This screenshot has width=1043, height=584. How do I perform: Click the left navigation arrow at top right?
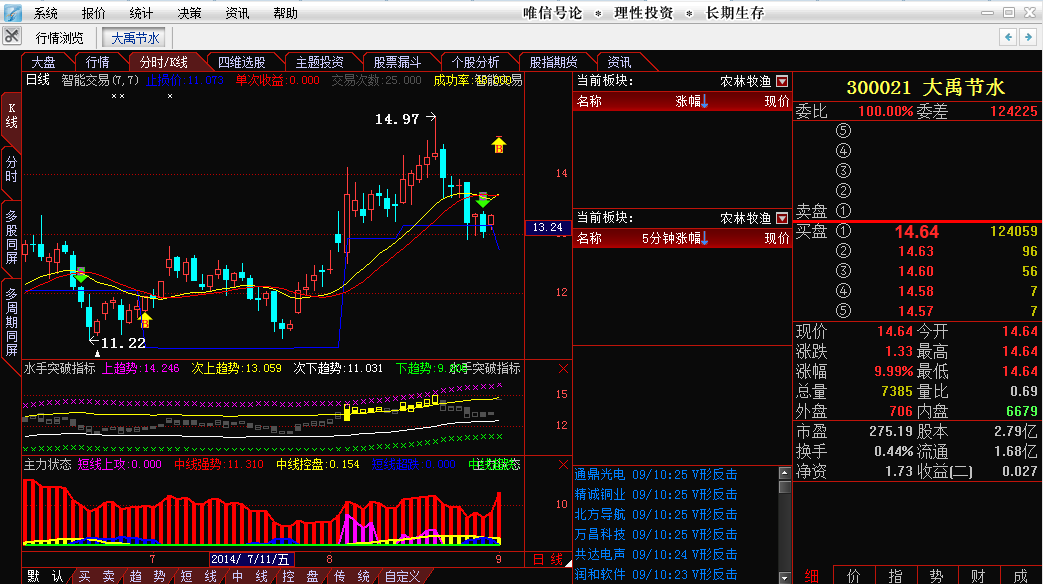(x=1007, y=37)
